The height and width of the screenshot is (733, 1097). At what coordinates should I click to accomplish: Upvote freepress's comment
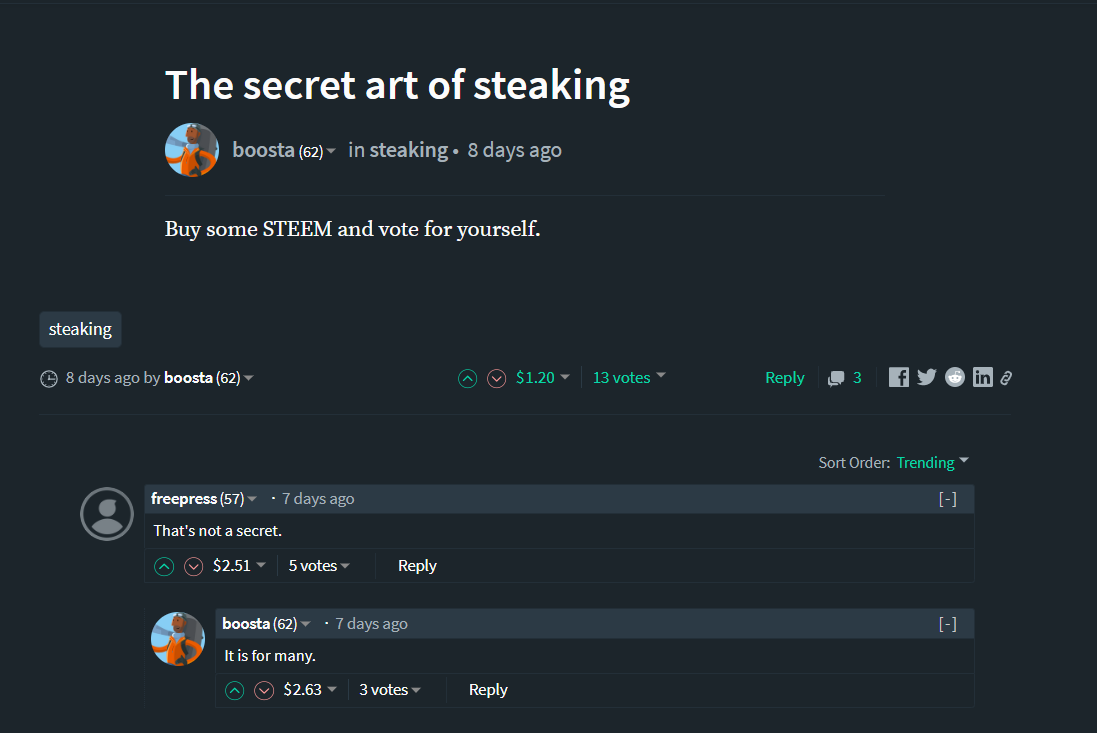[x=164, y=566]
